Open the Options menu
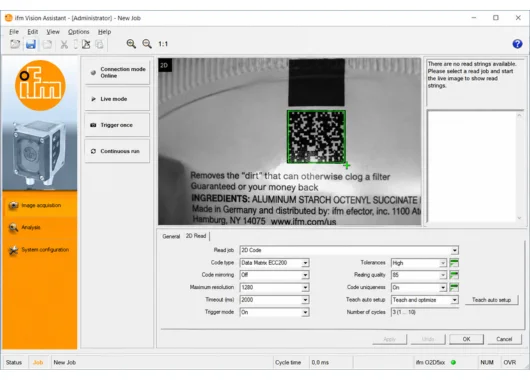Viewport: 530px width, 380px height. click(x=78, y=32)
